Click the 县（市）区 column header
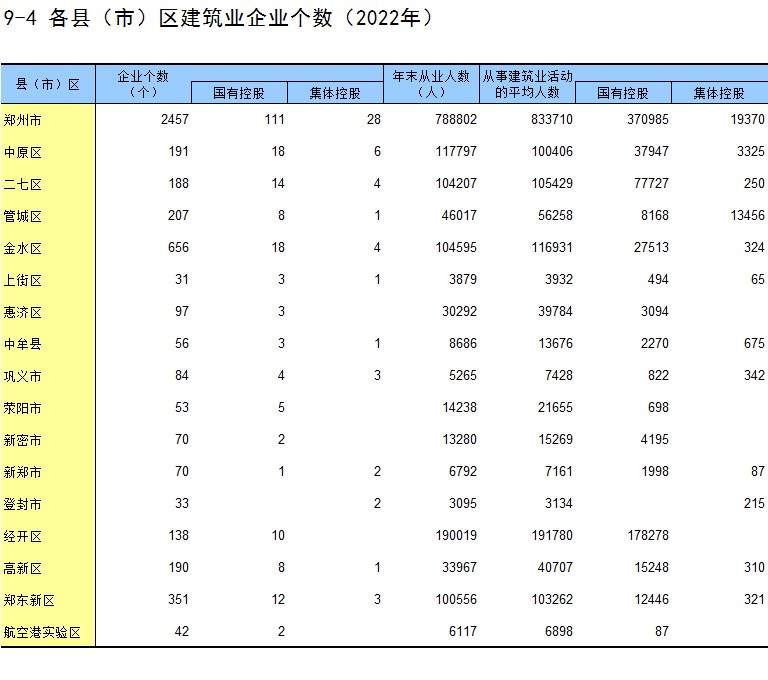Image resolution: width=768 pixels, height=680 pixels. [47, 84]
